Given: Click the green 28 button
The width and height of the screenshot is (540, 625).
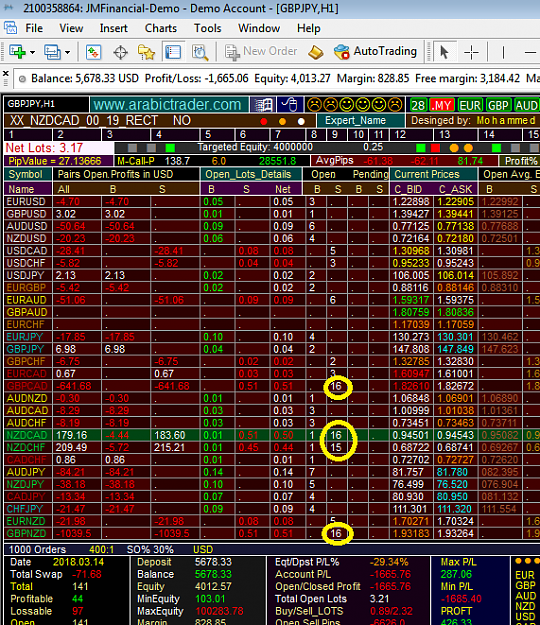Looking at the screenshot, I should coord(418,105).
